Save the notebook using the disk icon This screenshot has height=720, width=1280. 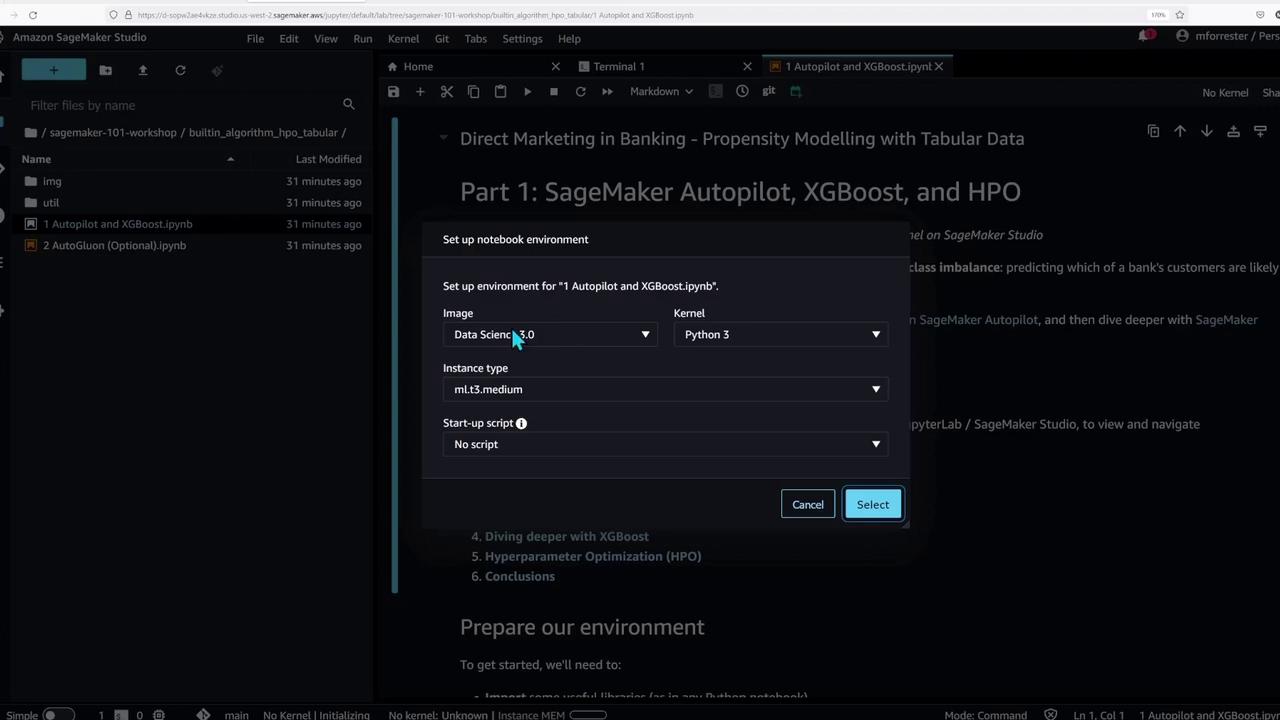coord(393,92)
